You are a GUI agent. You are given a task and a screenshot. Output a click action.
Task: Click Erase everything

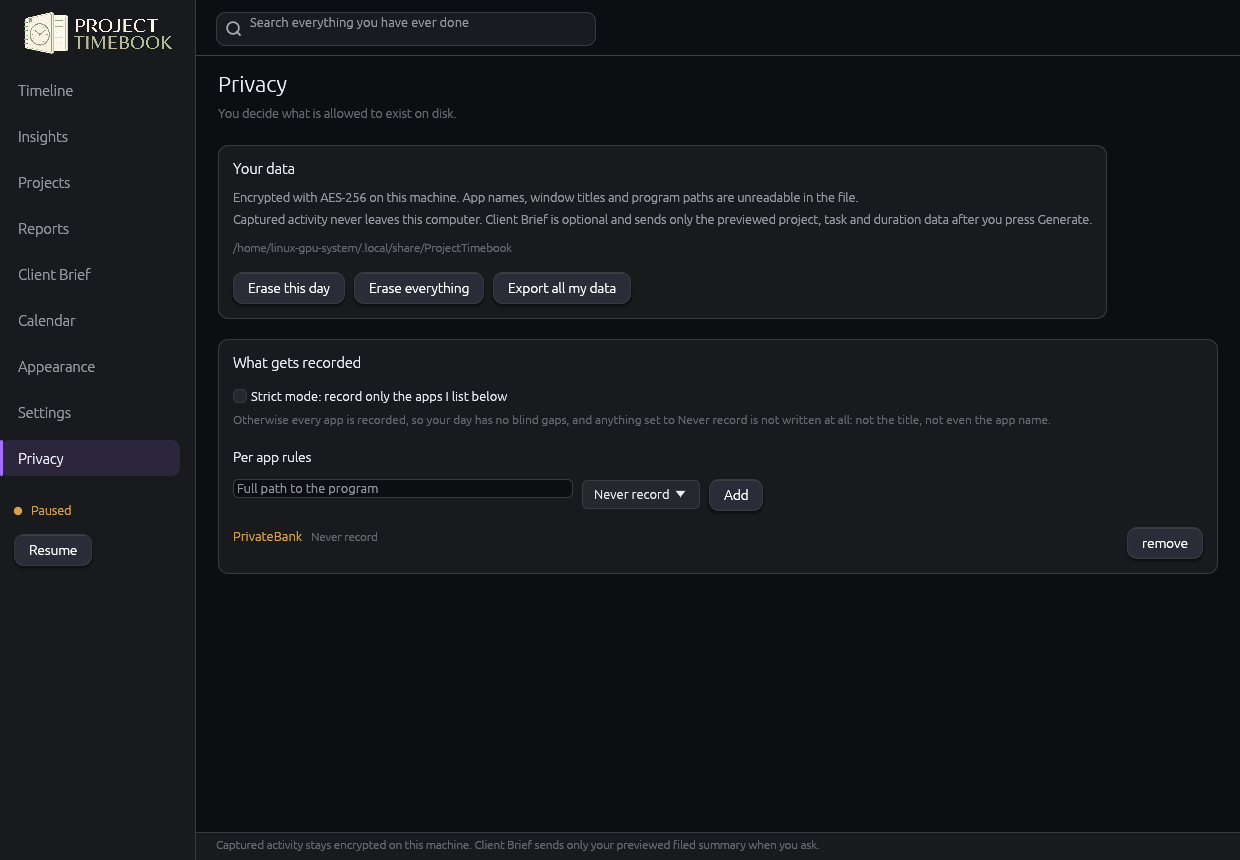click(x=419, y=288)
